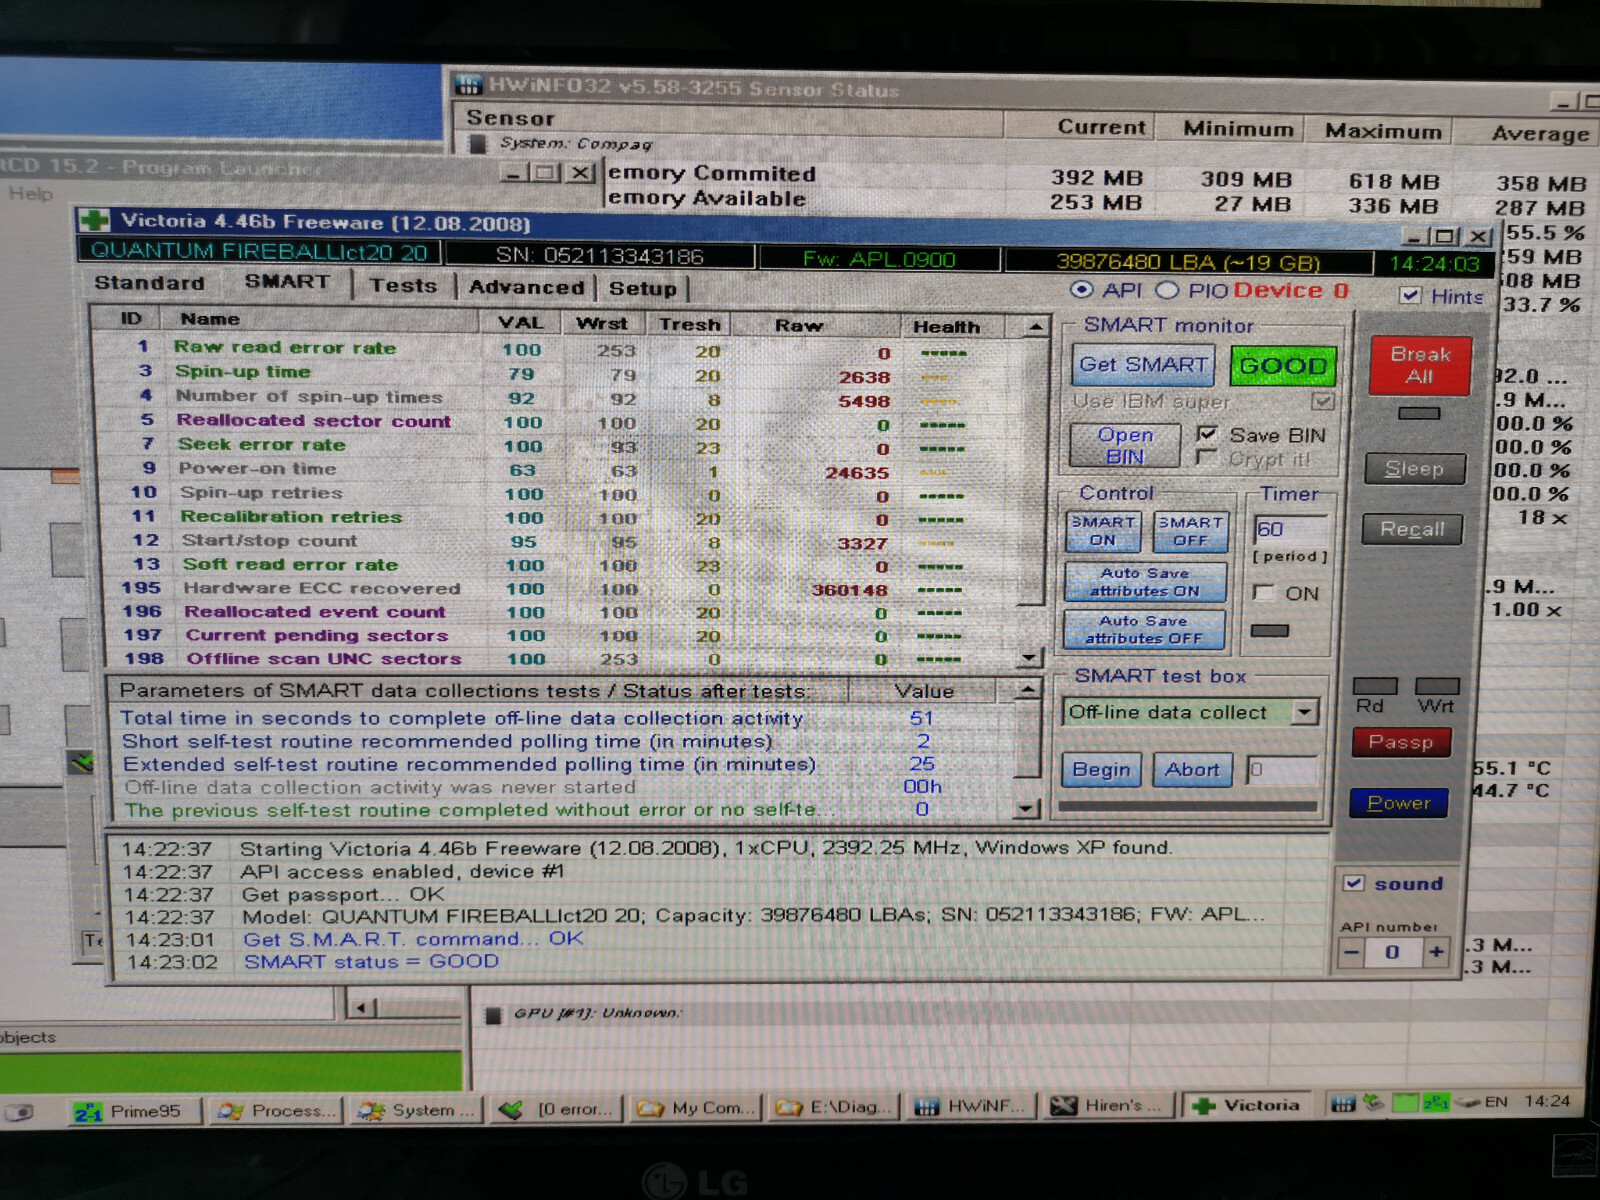This screenshot has width=1600, height=1200.
Task: Open the Advanced tab
Action: (x=526, y=288)
